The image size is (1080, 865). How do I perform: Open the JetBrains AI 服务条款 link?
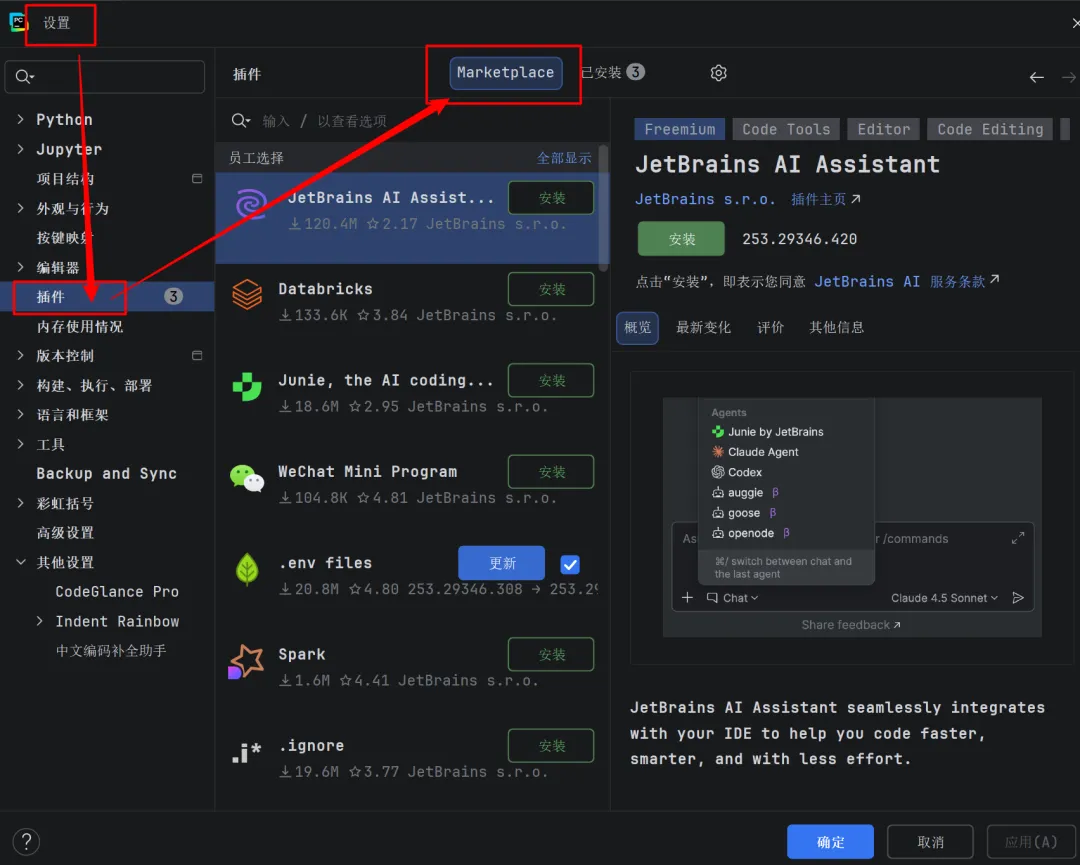click(x=906, y=281)
